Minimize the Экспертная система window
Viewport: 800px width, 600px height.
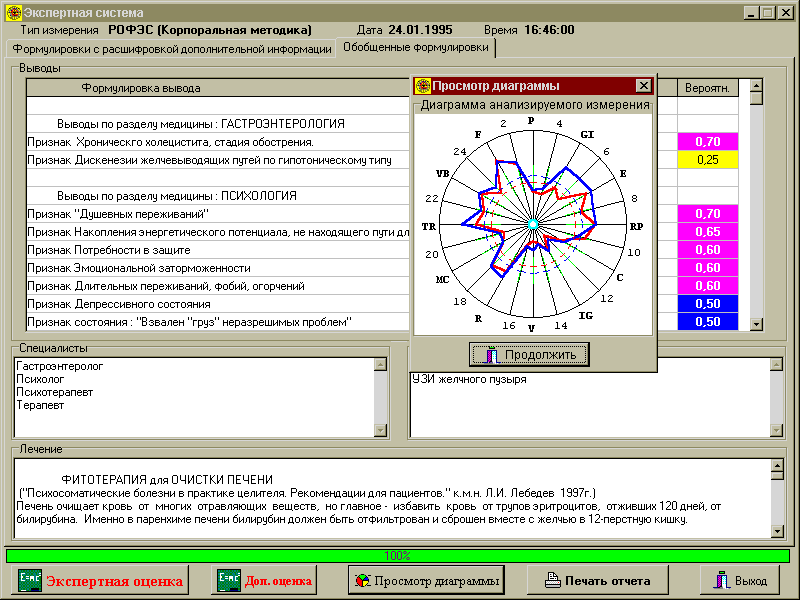[x=751, y=13]
